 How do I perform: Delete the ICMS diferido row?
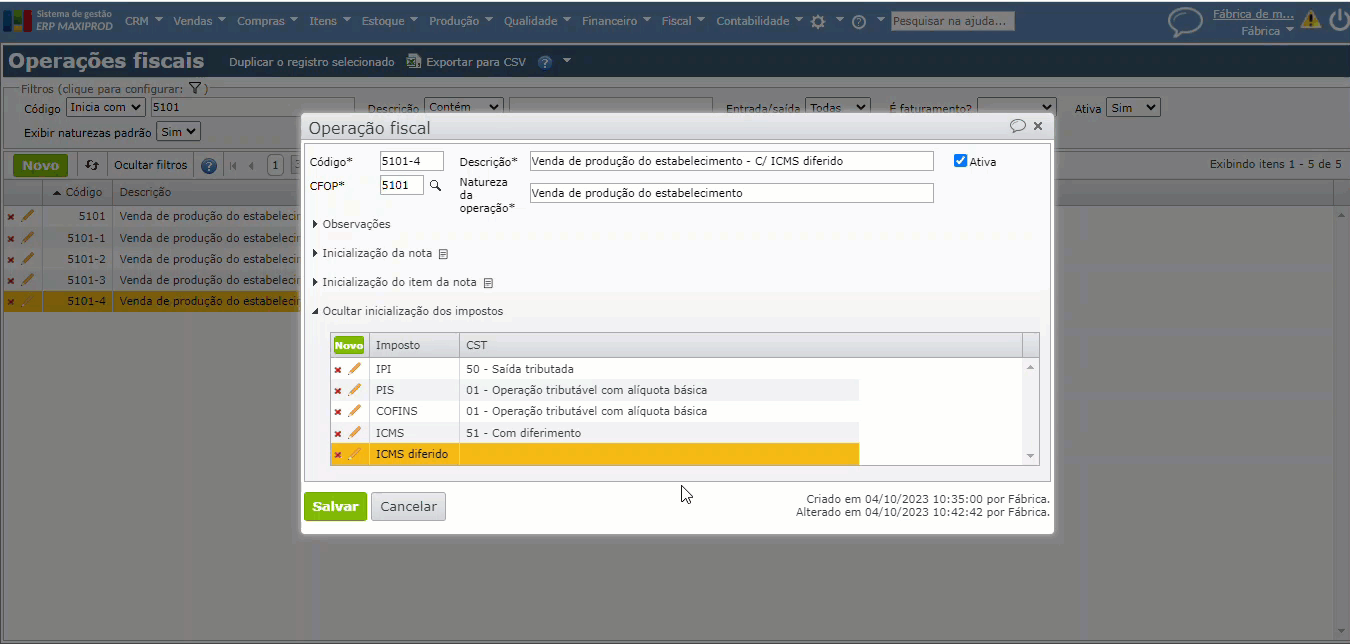(338, 455)
